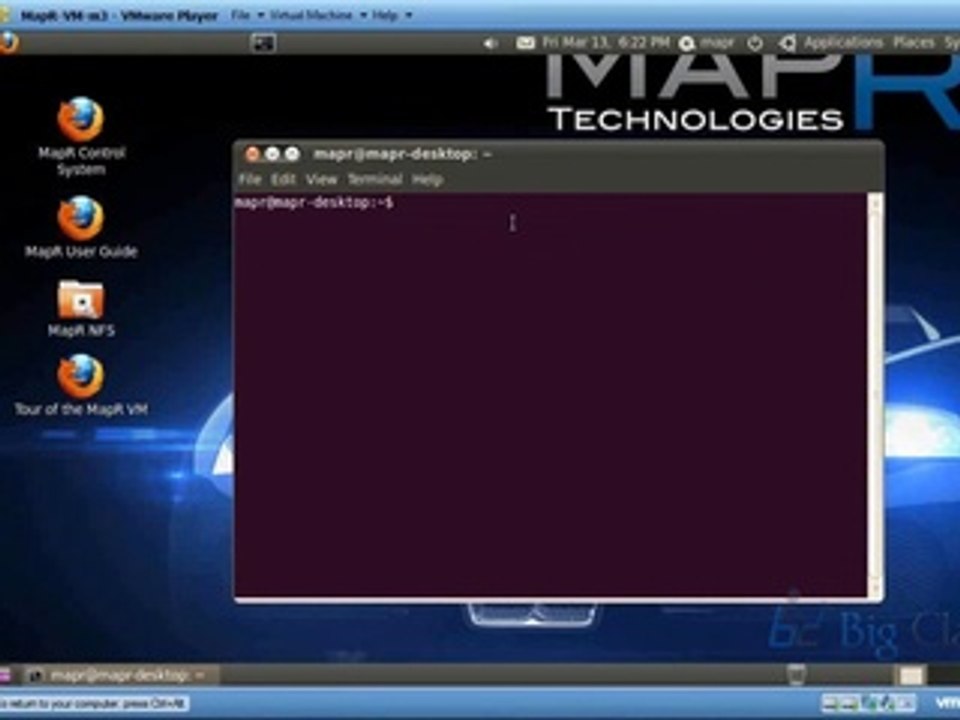Screen dimensions: 960x720
Task: Click the trash icon in bottom panel
Action: click(796, 675)
